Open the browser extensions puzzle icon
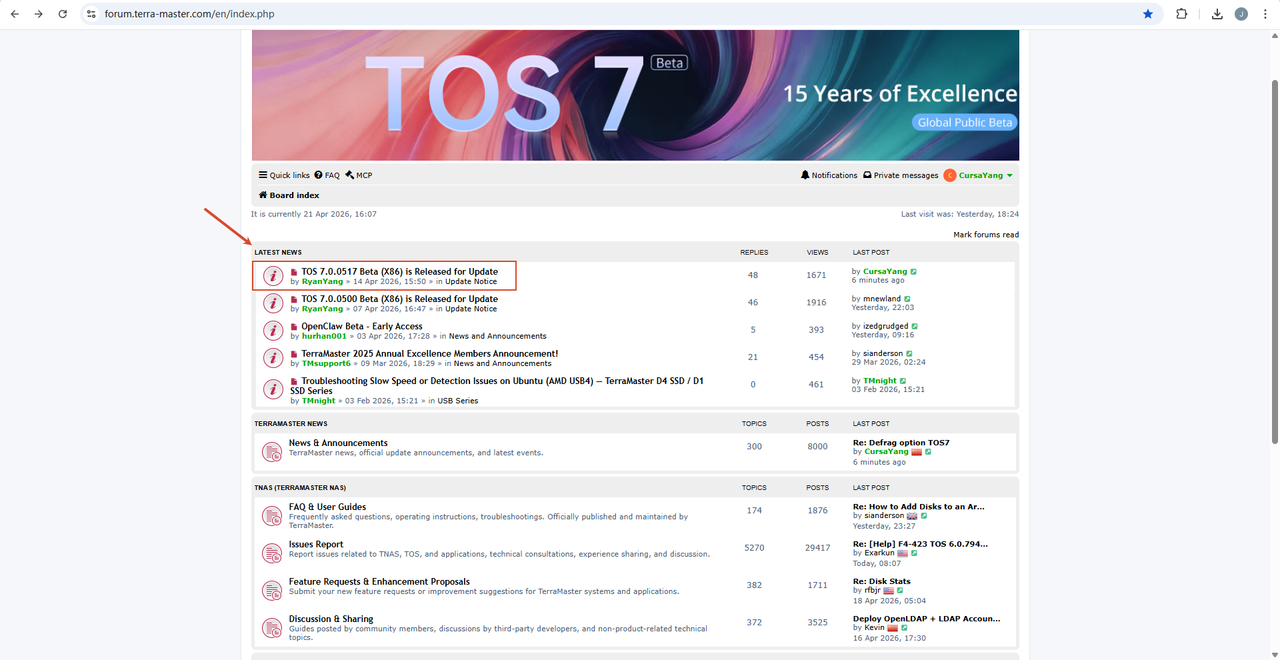This screenshot has height=660, width=1280. (x=1182, y=14)
